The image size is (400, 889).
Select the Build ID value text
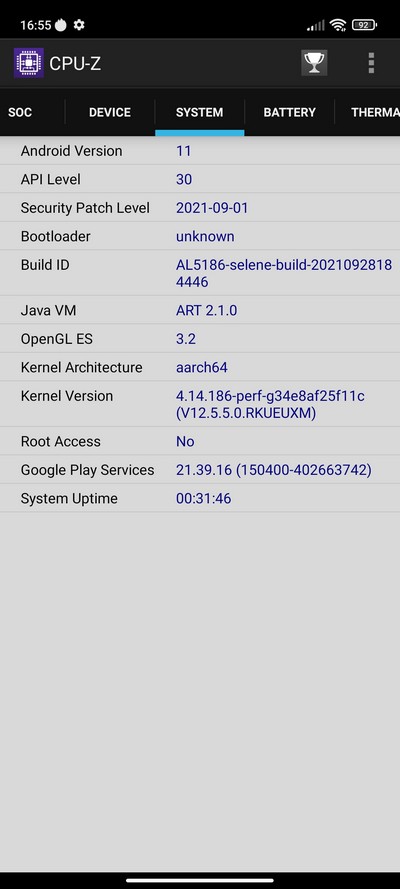(x=284, y=273)
